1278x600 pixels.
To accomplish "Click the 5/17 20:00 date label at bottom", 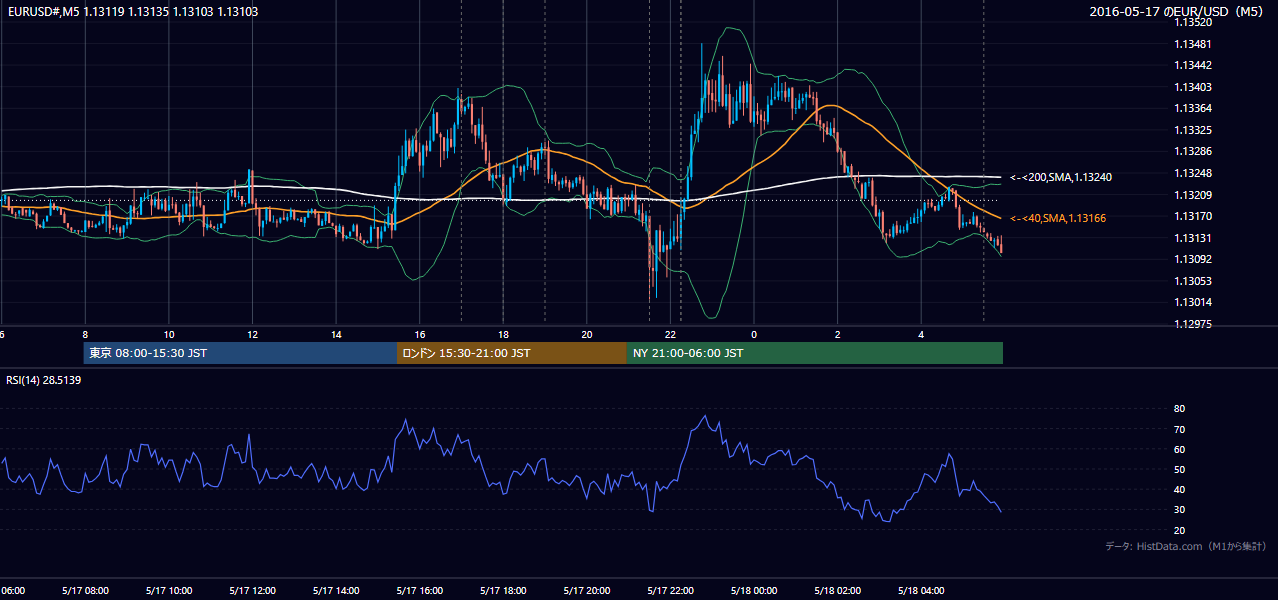I will pyautogui.click(x=587, y=591).
